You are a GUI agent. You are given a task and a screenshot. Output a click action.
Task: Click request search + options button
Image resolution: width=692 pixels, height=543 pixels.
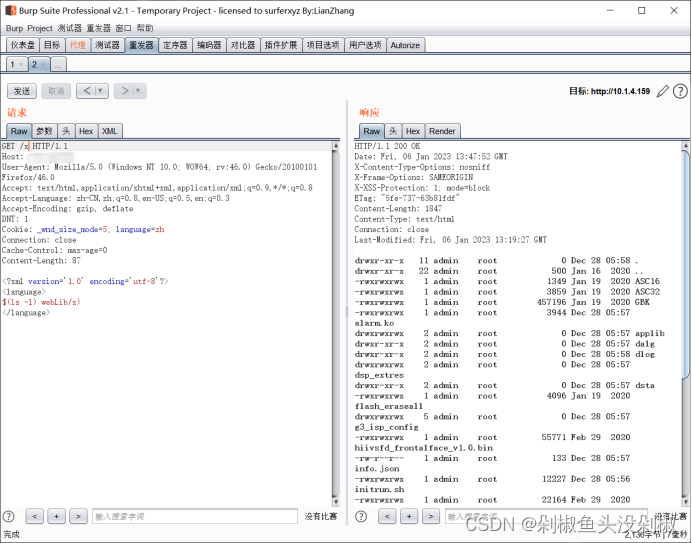(56, 517)
